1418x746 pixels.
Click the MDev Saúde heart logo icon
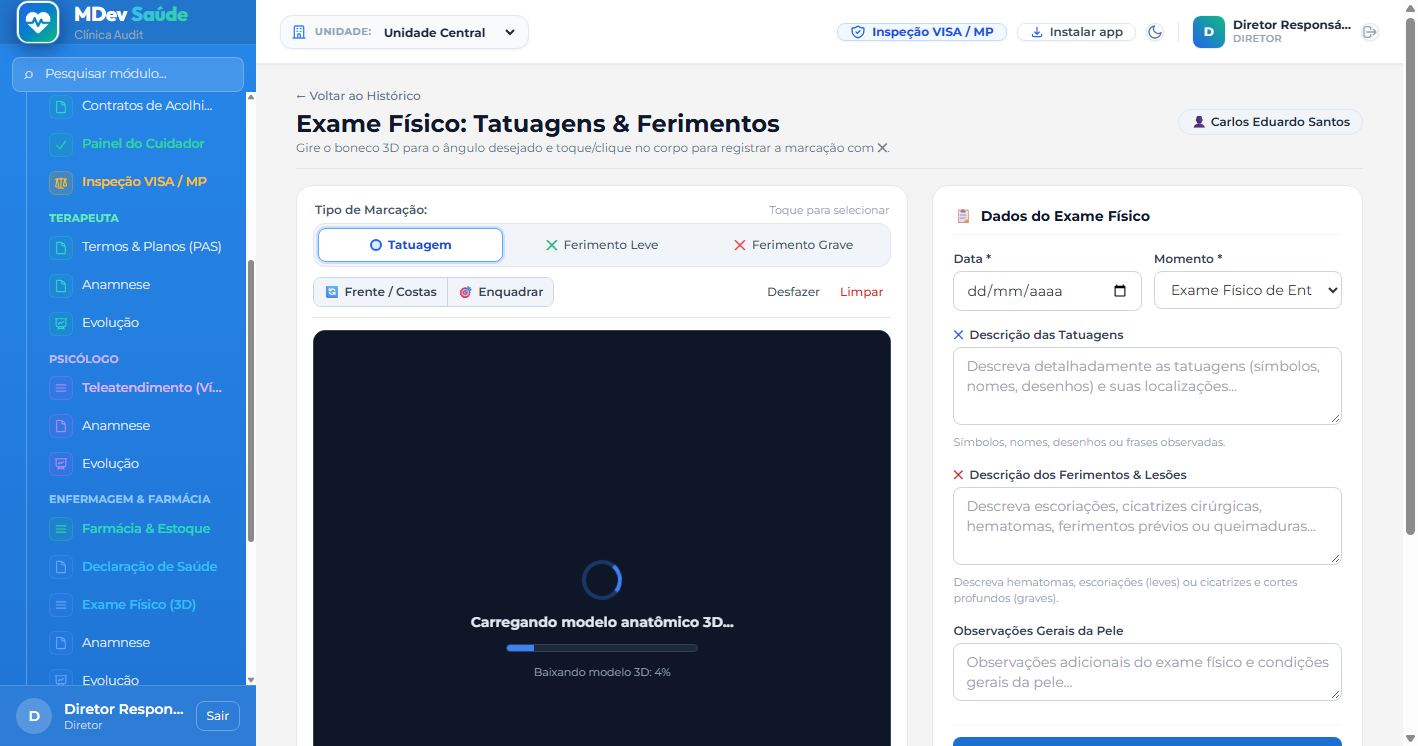[39, 22]
